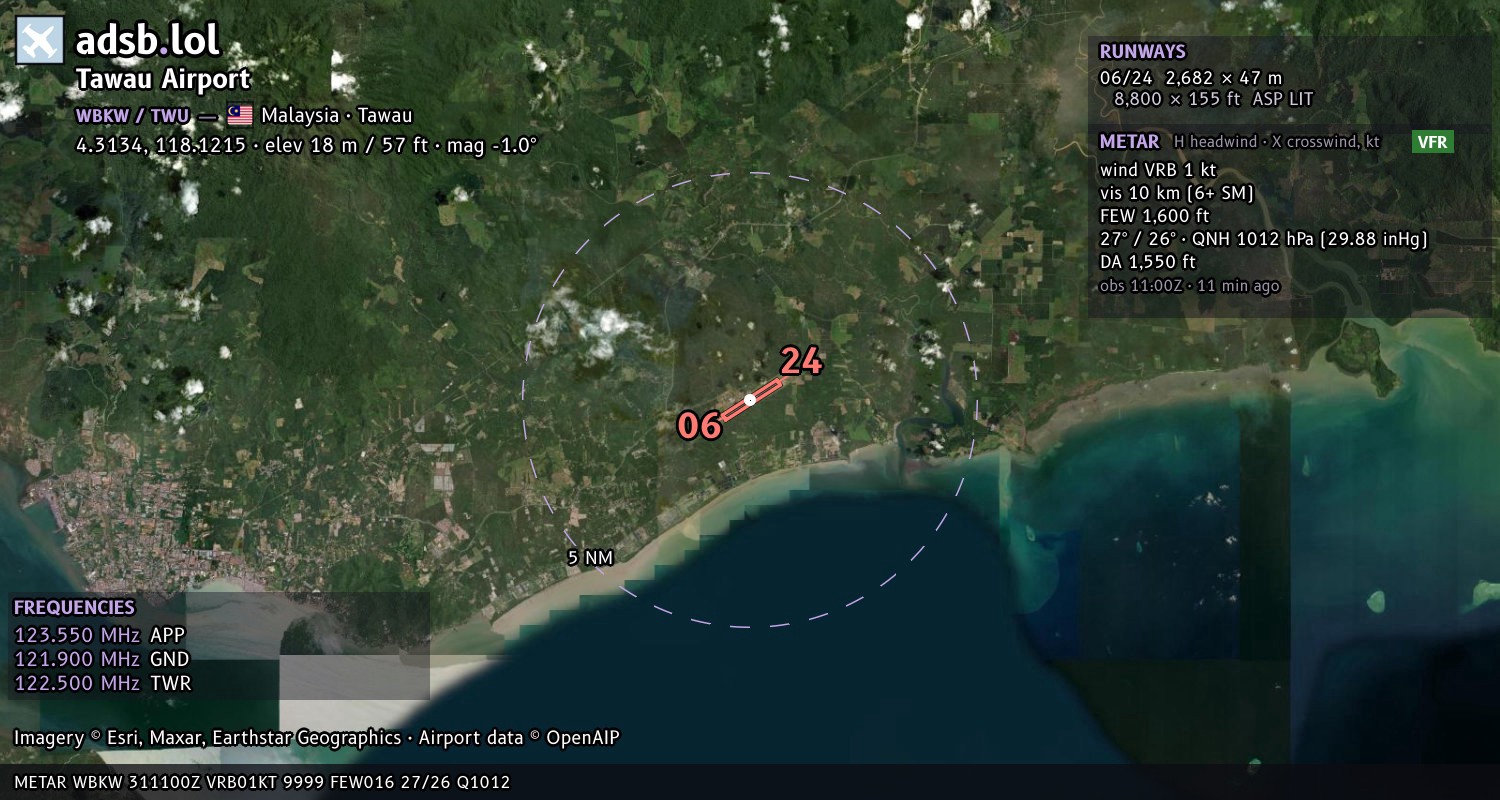1500x800 pixels.
Task: Click the obs 11:00Z observation time
Action: click(x=1189, y=286)
